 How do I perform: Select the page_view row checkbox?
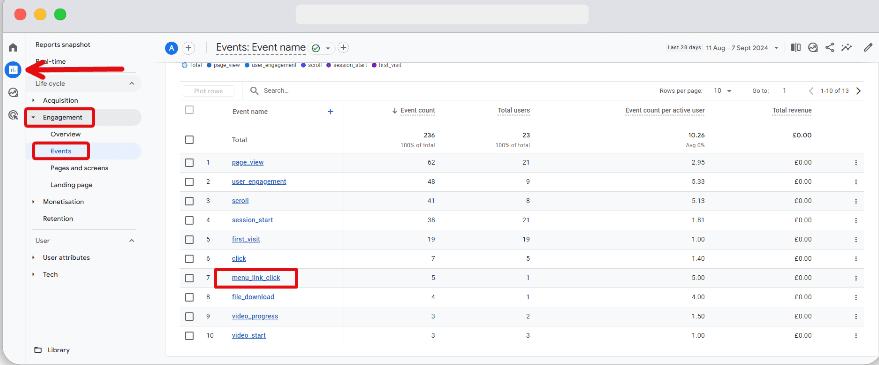[x=189, y=163]
